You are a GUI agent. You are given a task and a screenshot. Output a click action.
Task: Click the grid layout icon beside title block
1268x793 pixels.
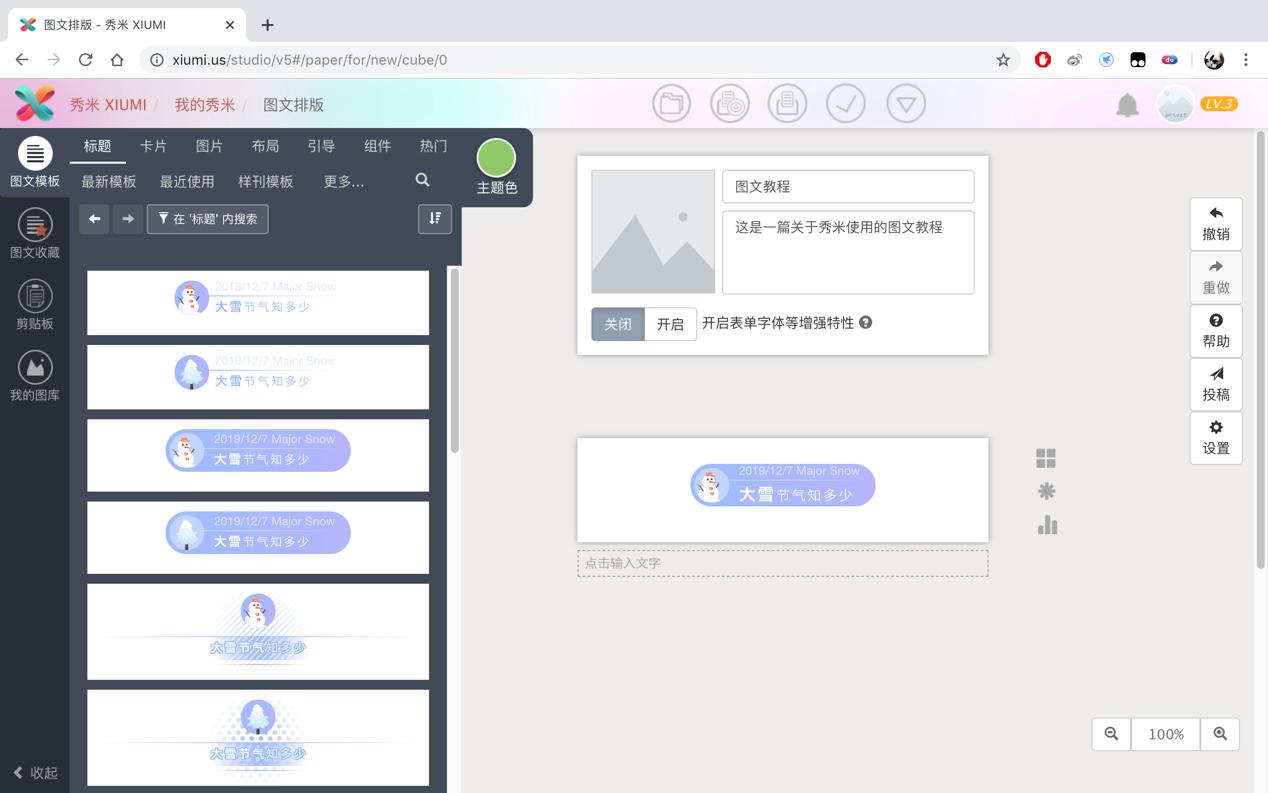(x=1046, y=458)
